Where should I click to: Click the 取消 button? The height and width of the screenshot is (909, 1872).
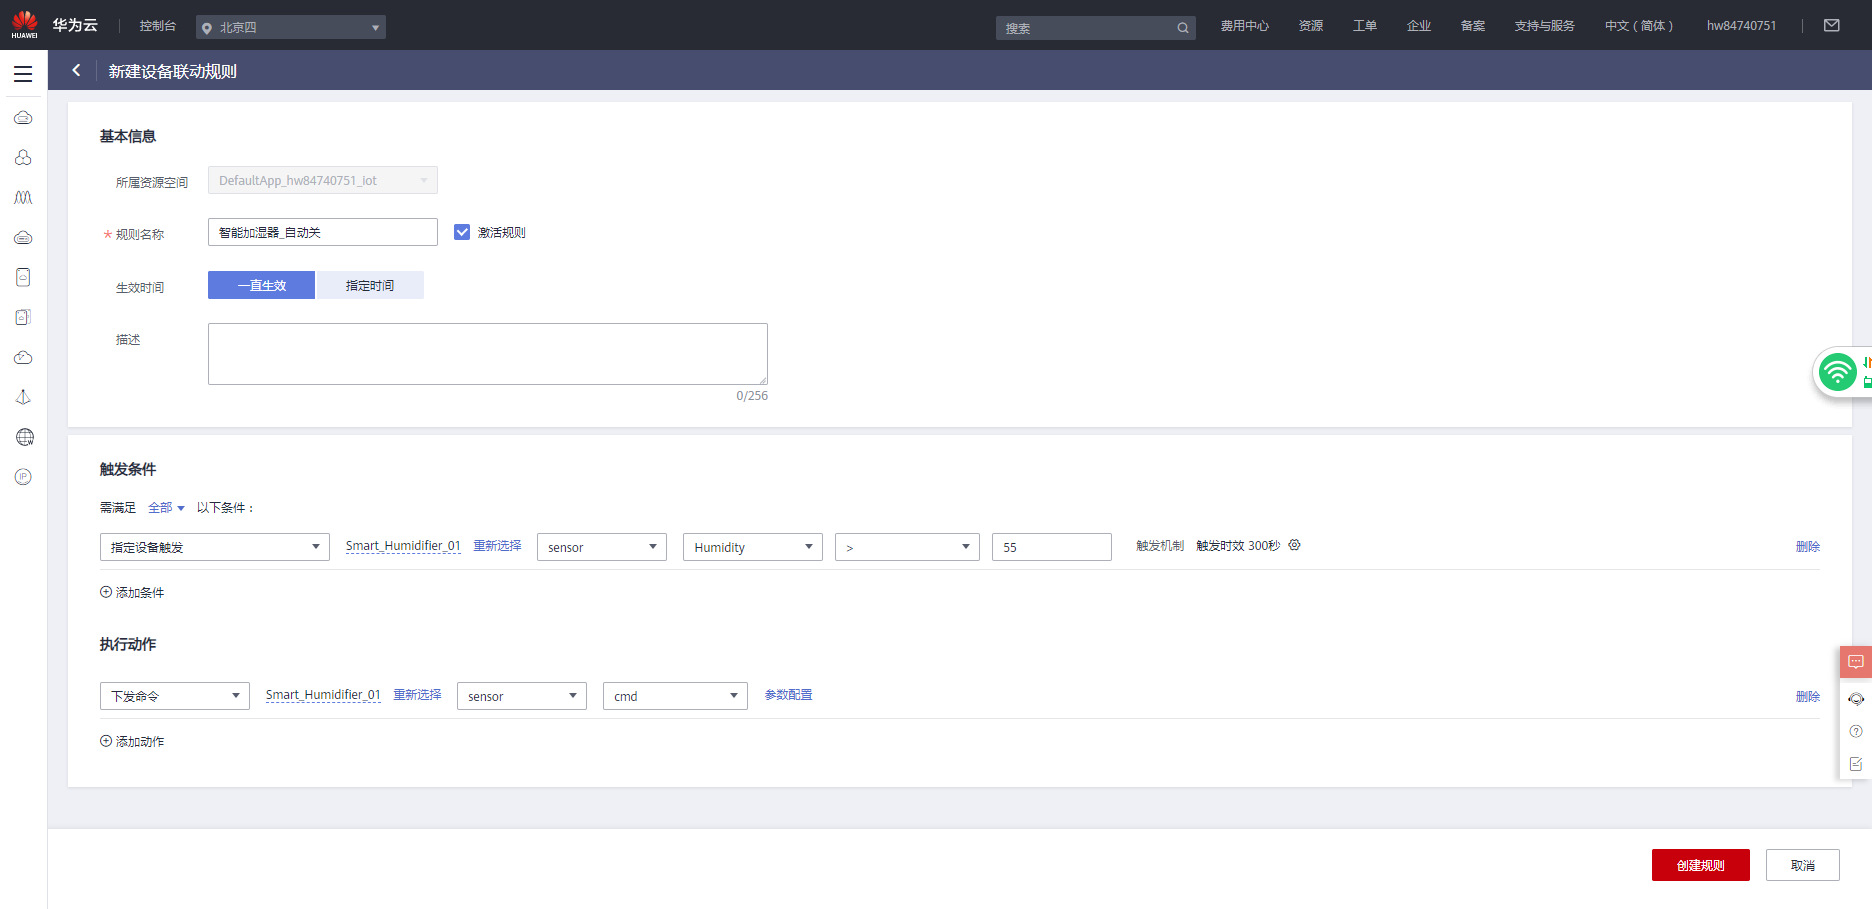pos(1803,865)
